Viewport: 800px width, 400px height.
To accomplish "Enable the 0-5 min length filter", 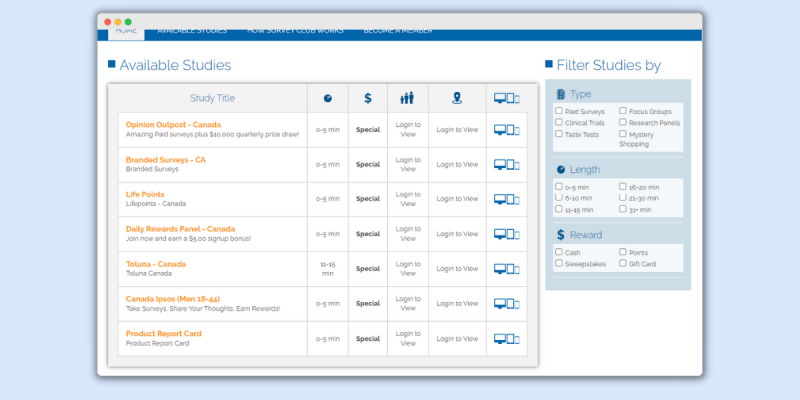I will [x=559, y=187].
